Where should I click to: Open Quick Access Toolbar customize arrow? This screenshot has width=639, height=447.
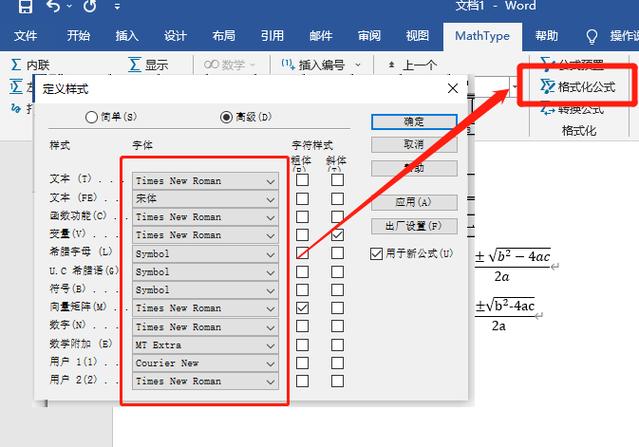[x=117, y=7]
